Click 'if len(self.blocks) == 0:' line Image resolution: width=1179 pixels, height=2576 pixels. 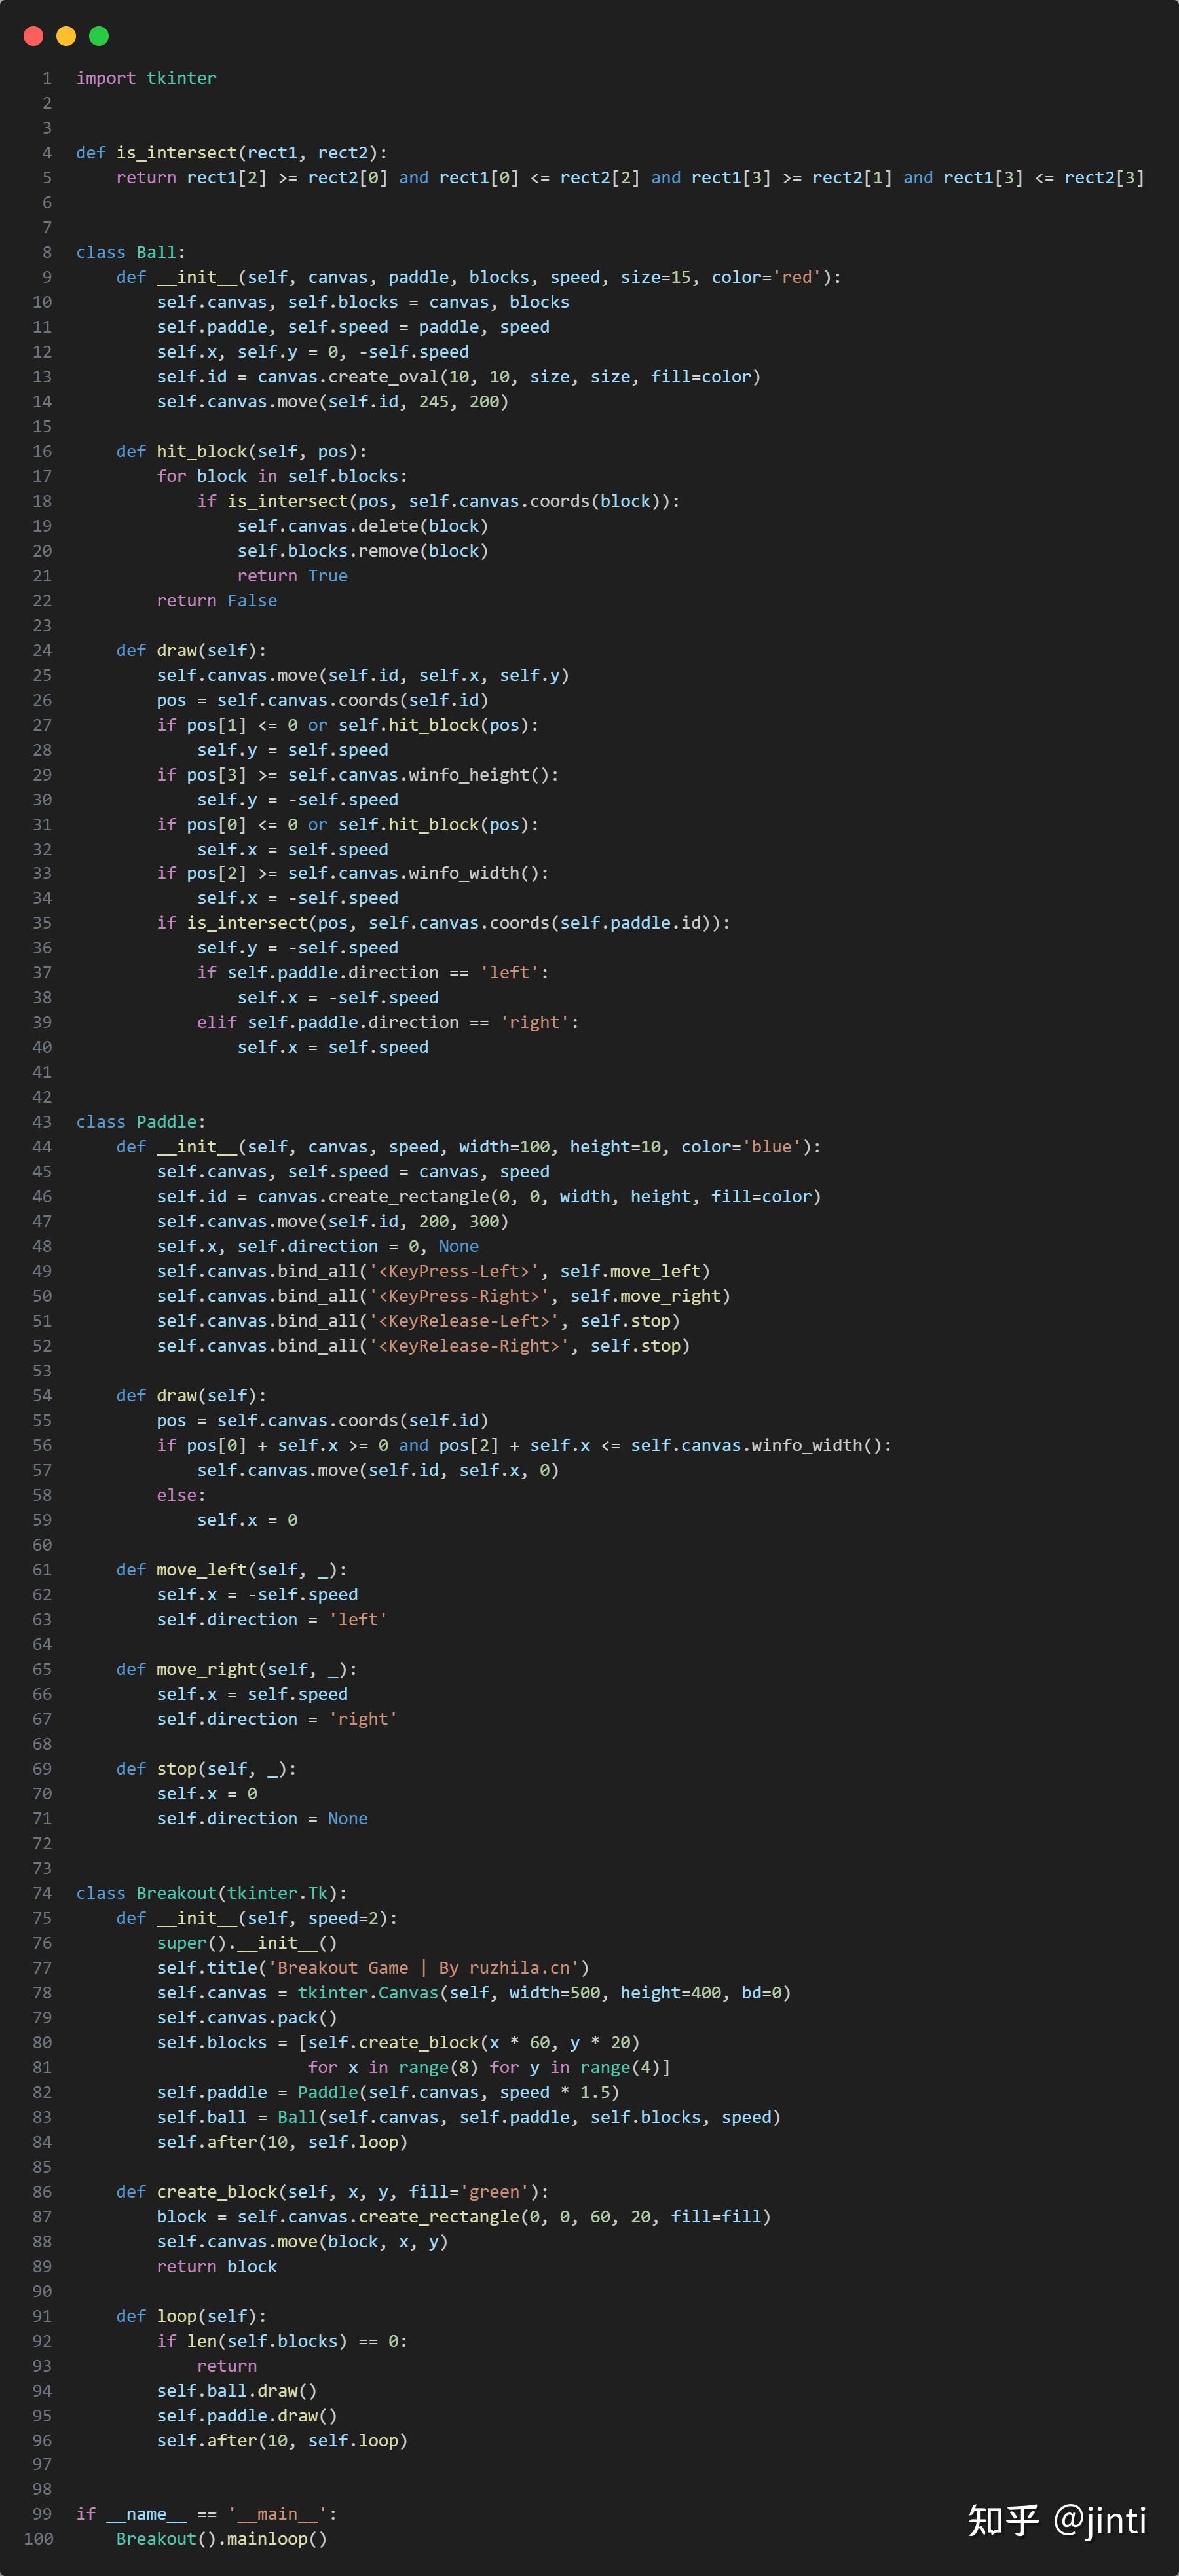[282, 2341]
